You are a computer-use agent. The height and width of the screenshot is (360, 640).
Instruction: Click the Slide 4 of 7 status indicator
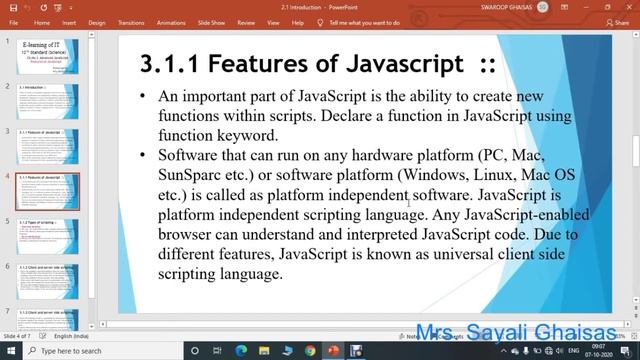[17, 336]
